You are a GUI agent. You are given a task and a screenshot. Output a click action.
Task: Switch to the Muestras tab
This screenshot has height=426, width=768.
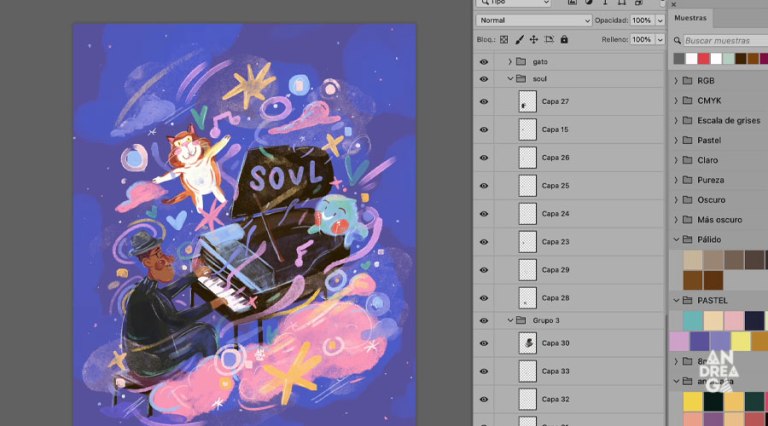(690, 18)
